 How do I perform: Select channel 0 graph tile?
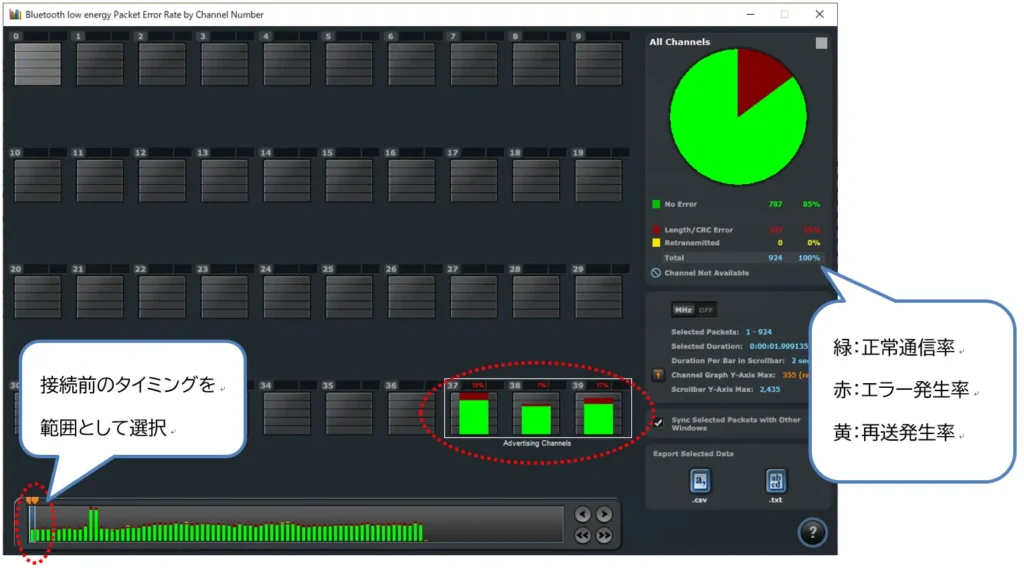(38, 64)
